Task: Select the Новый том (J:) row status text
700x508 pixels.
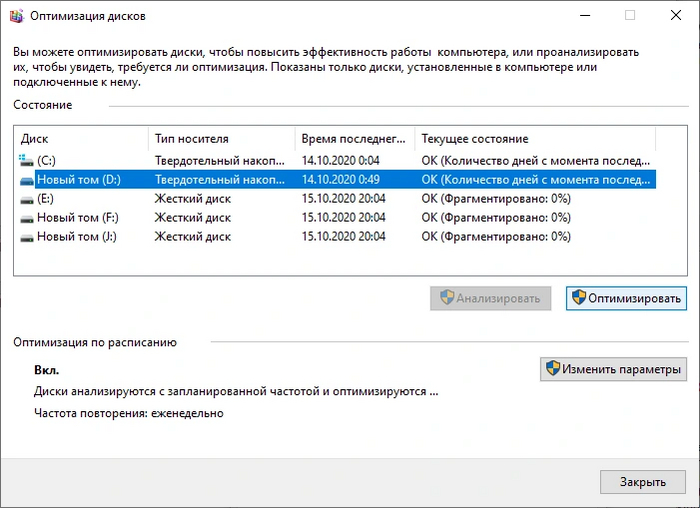Action: click(x=496, y=237)
